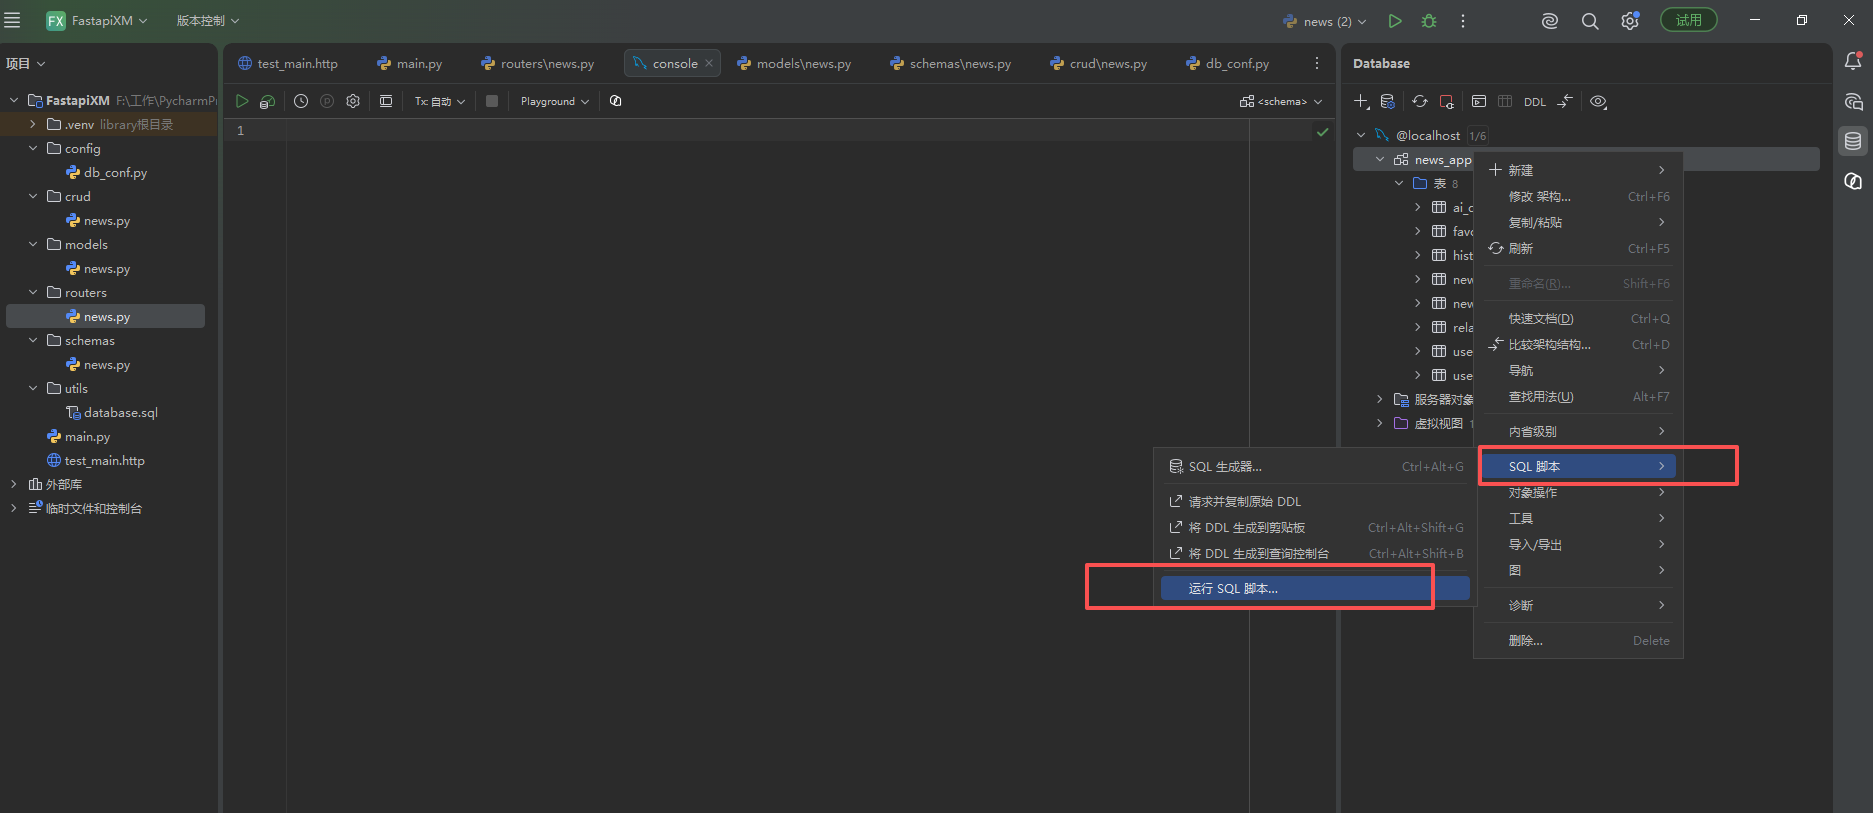Click the AI assistant icon in console toolbar

[616, 101]
